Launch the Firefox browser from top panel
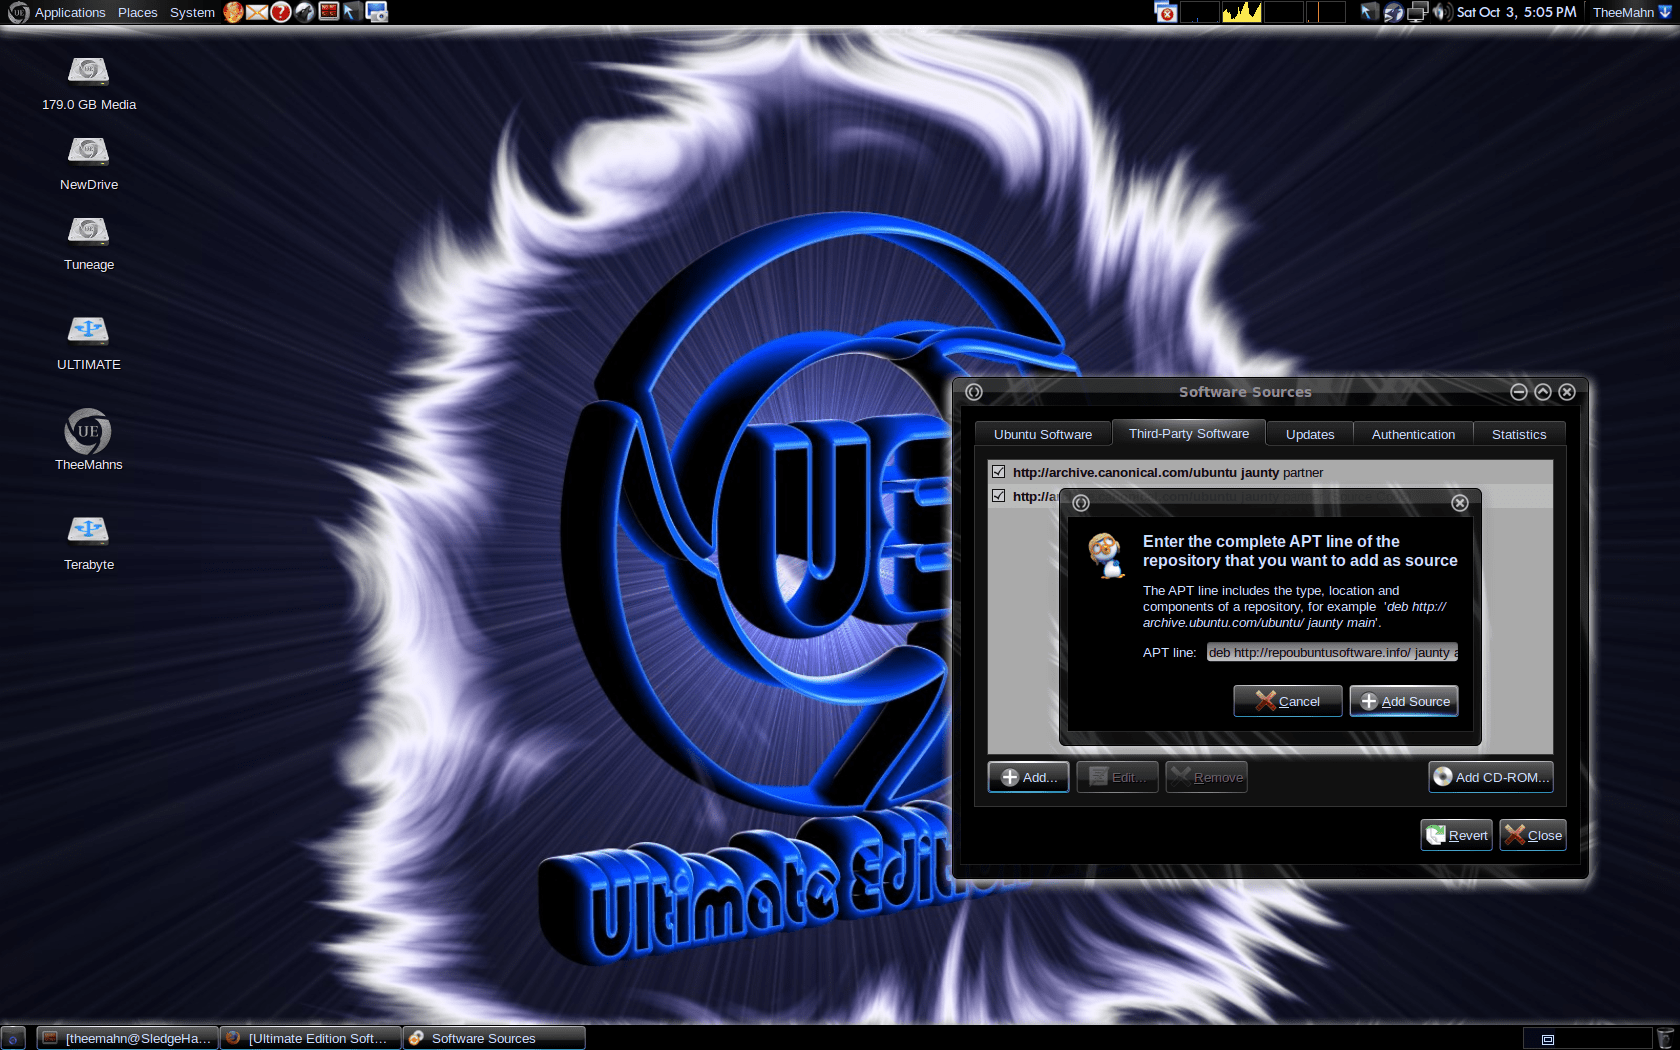This screenshot has height=1050, width=1680. click(x=233, y=12)
